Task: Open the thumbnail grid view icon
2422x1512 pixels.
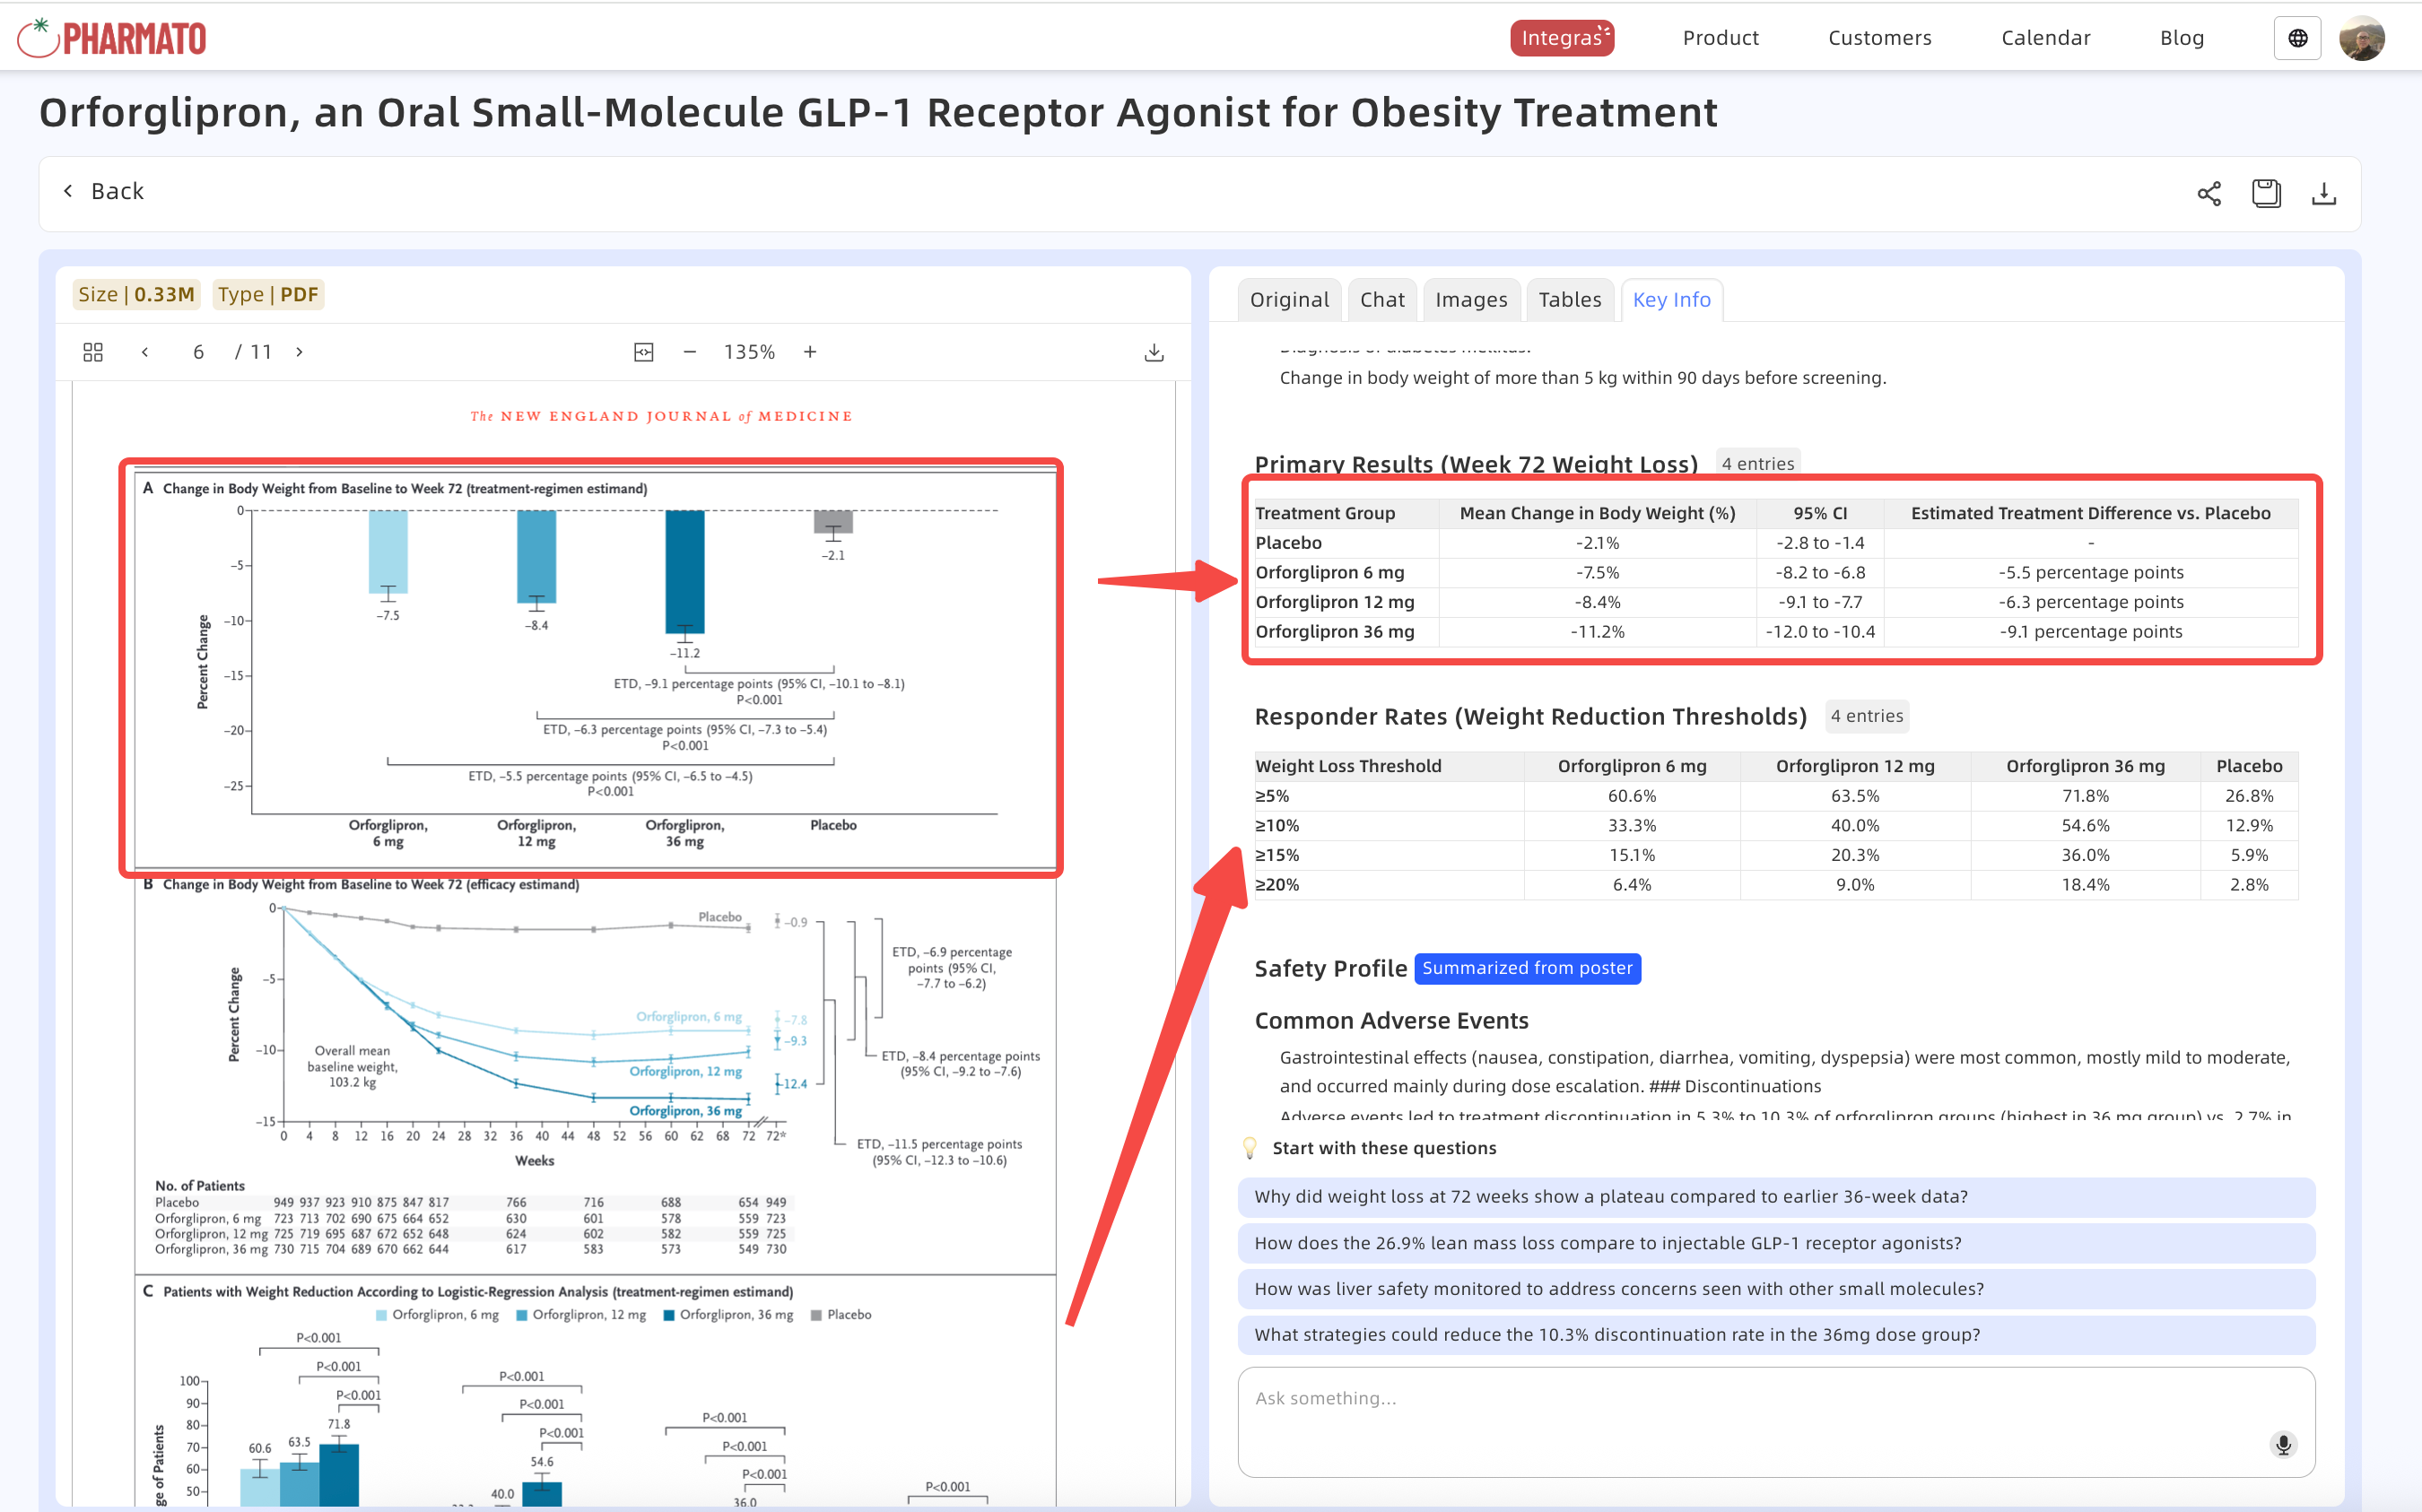Action: (93, 352)
